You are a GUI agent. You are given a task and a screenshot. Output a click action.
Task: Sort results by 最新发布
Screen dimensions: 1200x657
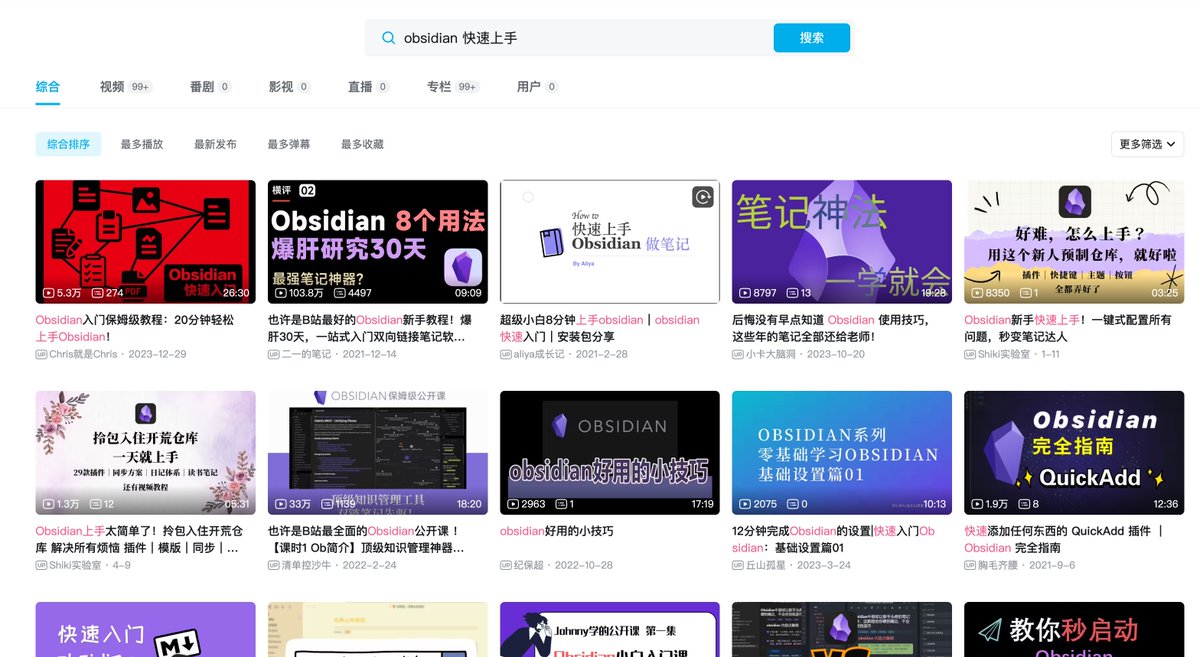(x=215, y=144)
